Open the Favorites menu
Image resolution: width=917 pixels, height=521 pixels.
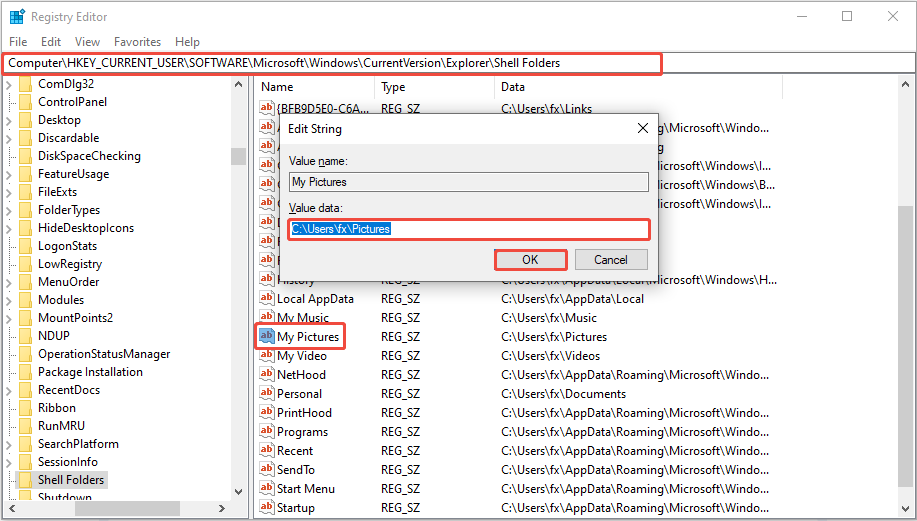pyautogui.click(x=137, y=42)
